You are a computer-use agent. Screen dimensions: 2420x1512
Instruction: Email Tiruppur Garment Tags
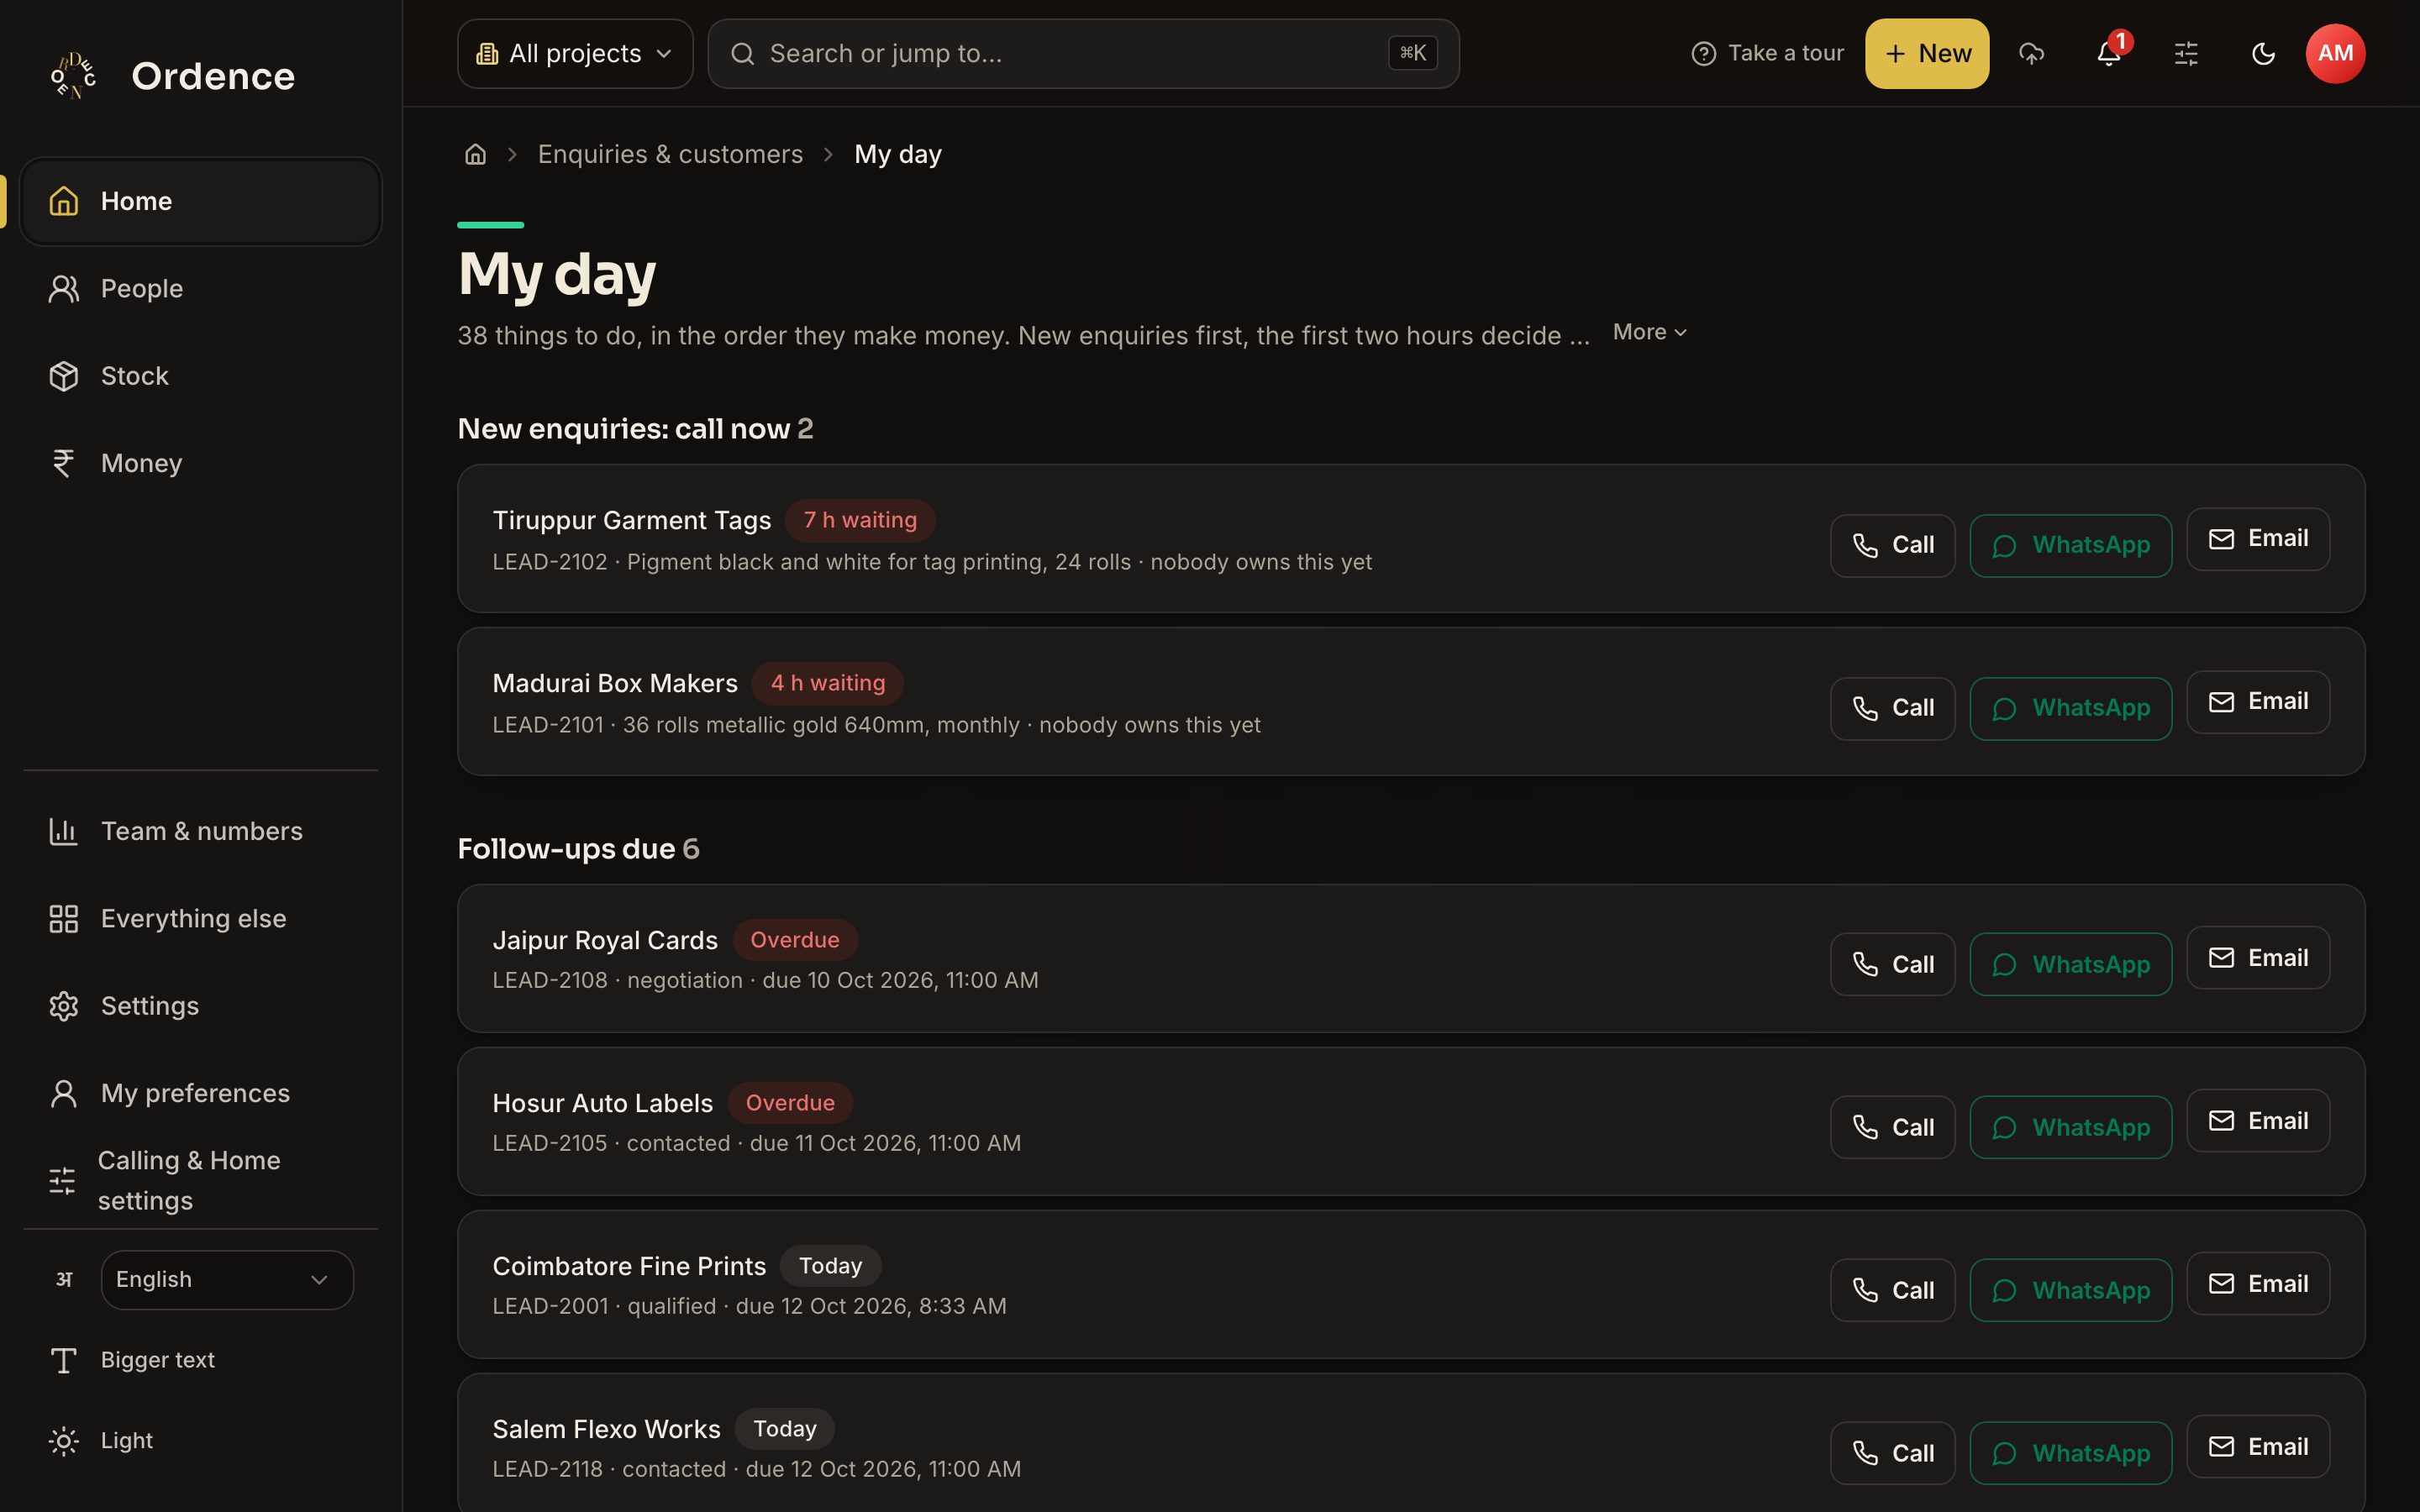point(2258,539)
